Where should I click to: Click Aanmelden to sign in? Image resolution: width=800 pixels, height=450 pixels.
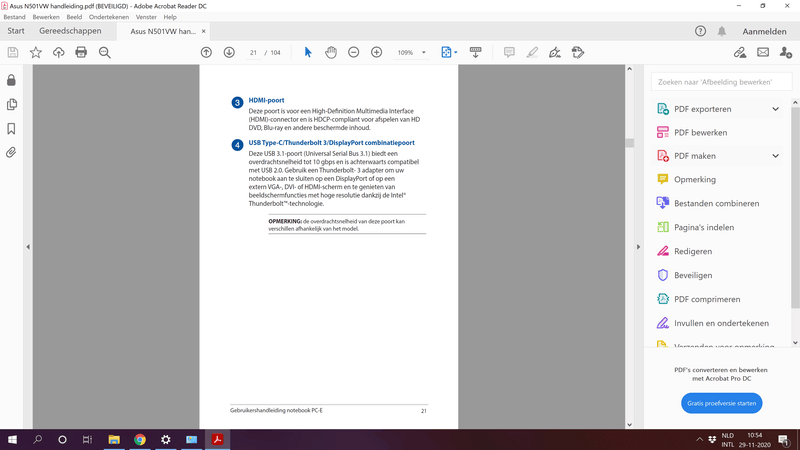(764, 31)
